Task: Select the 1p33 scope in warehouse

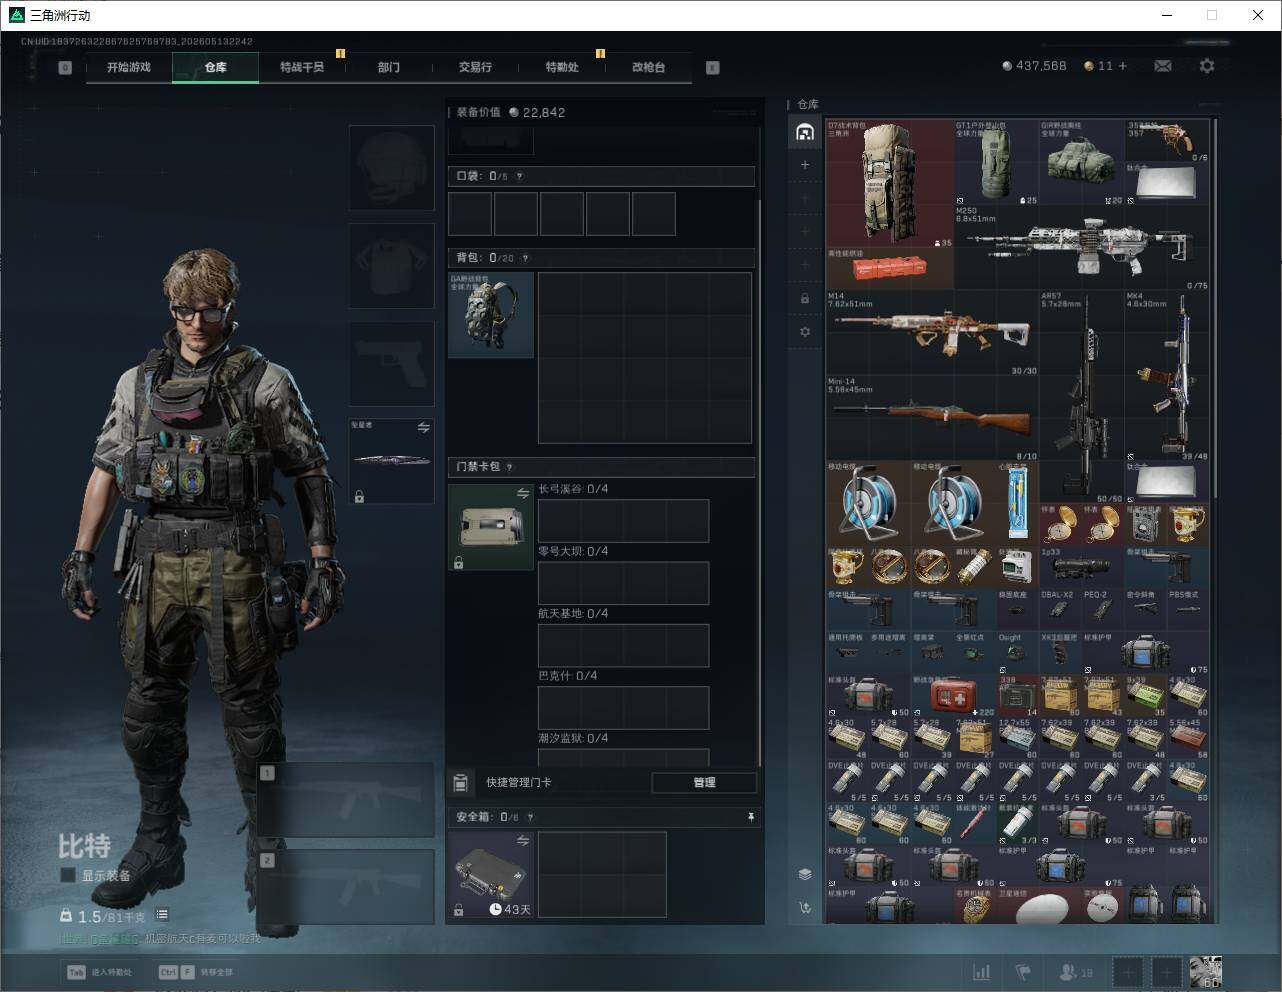Action: tap(1082, 567)
